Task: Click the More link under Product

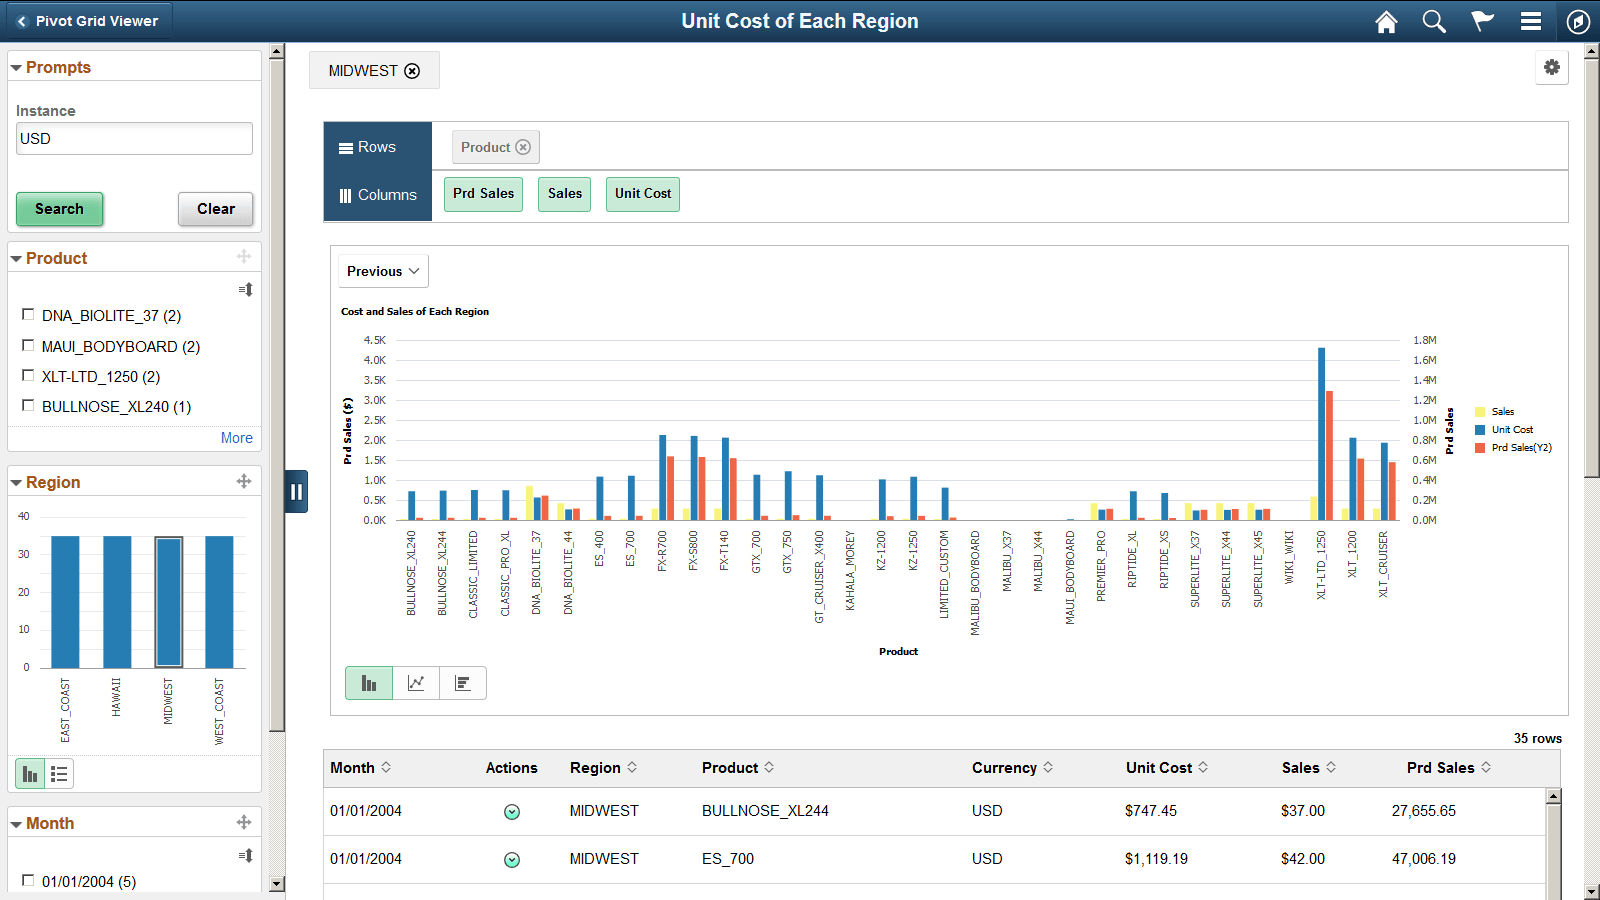Action: 237,437
